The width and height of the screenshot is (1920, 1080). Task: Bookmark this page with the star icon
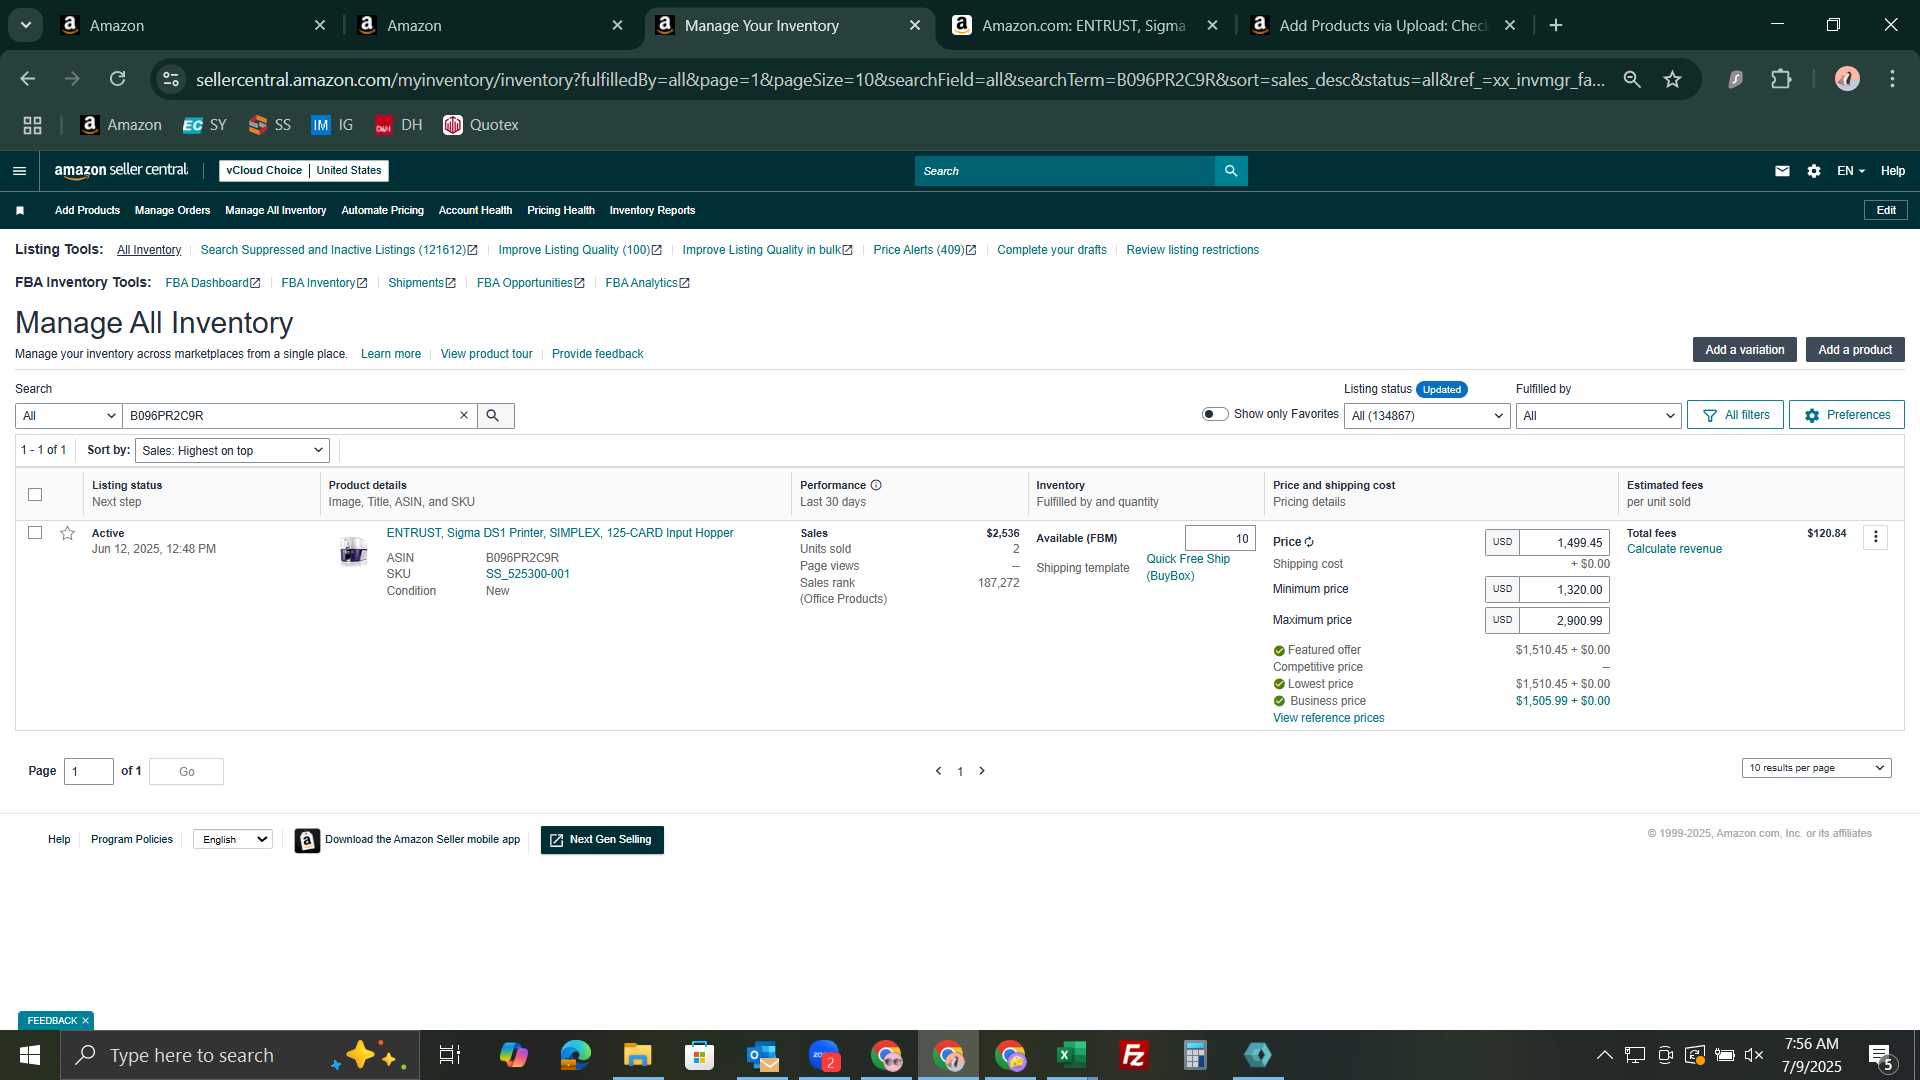pos(1672,79)
